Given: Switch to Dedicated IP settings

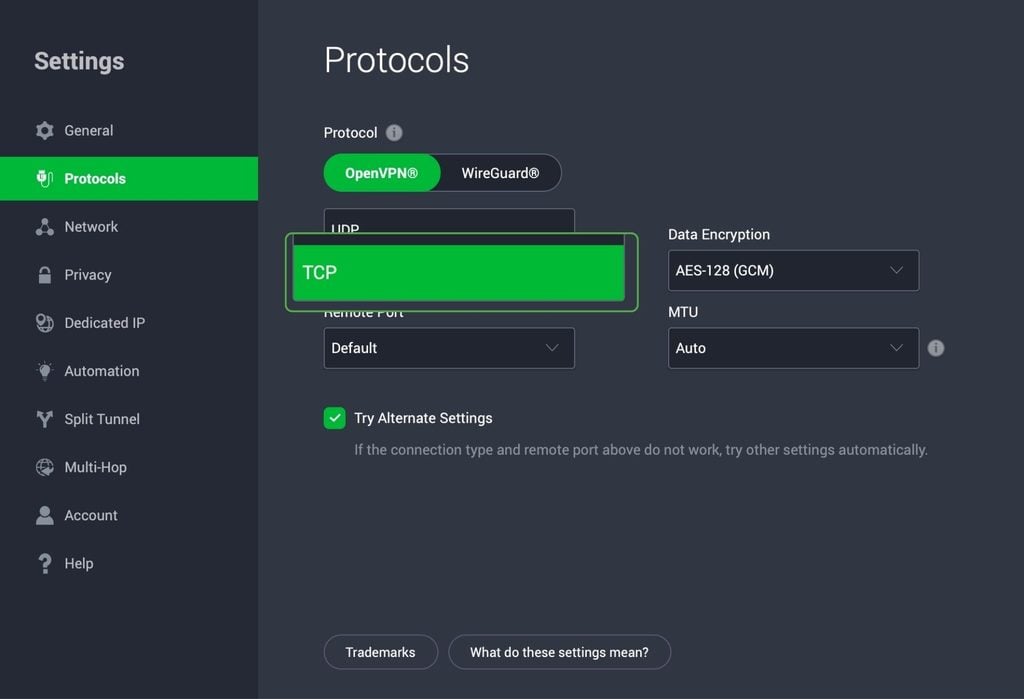Looking at the screenshot, I should tap(129, 323).
